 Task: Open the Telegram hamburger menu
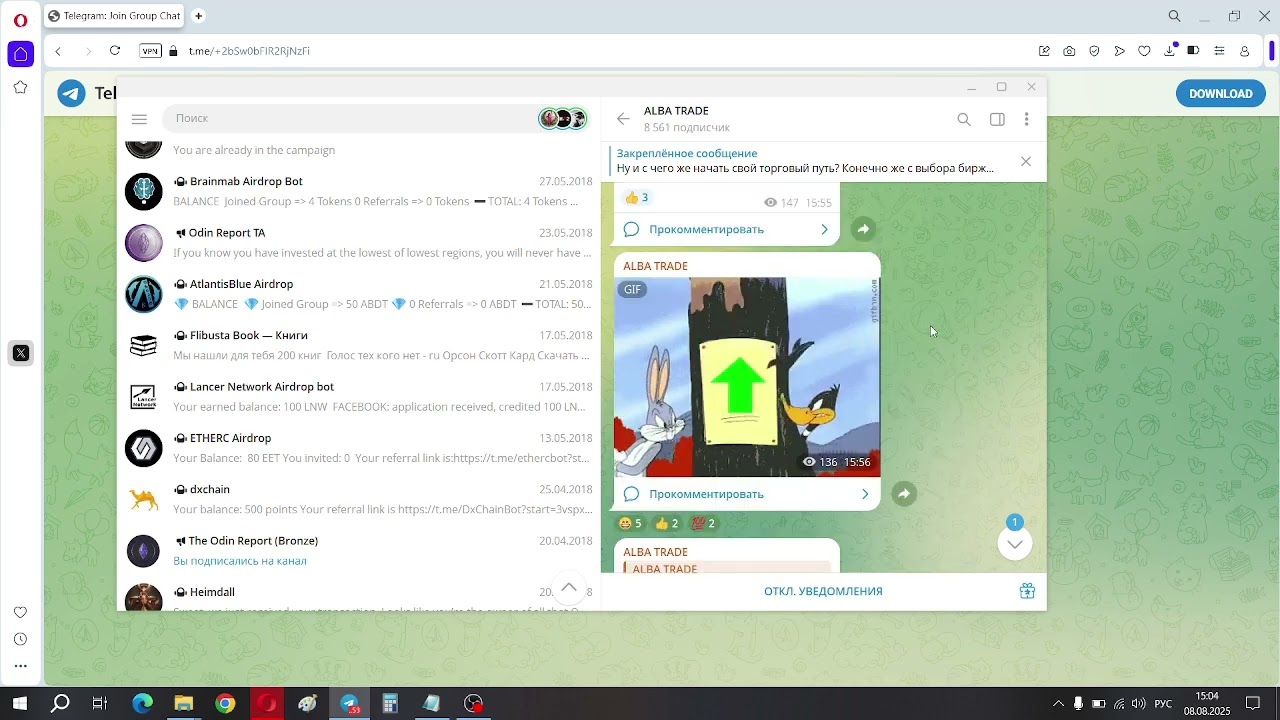pyautogui.click(x=139, y=119)
